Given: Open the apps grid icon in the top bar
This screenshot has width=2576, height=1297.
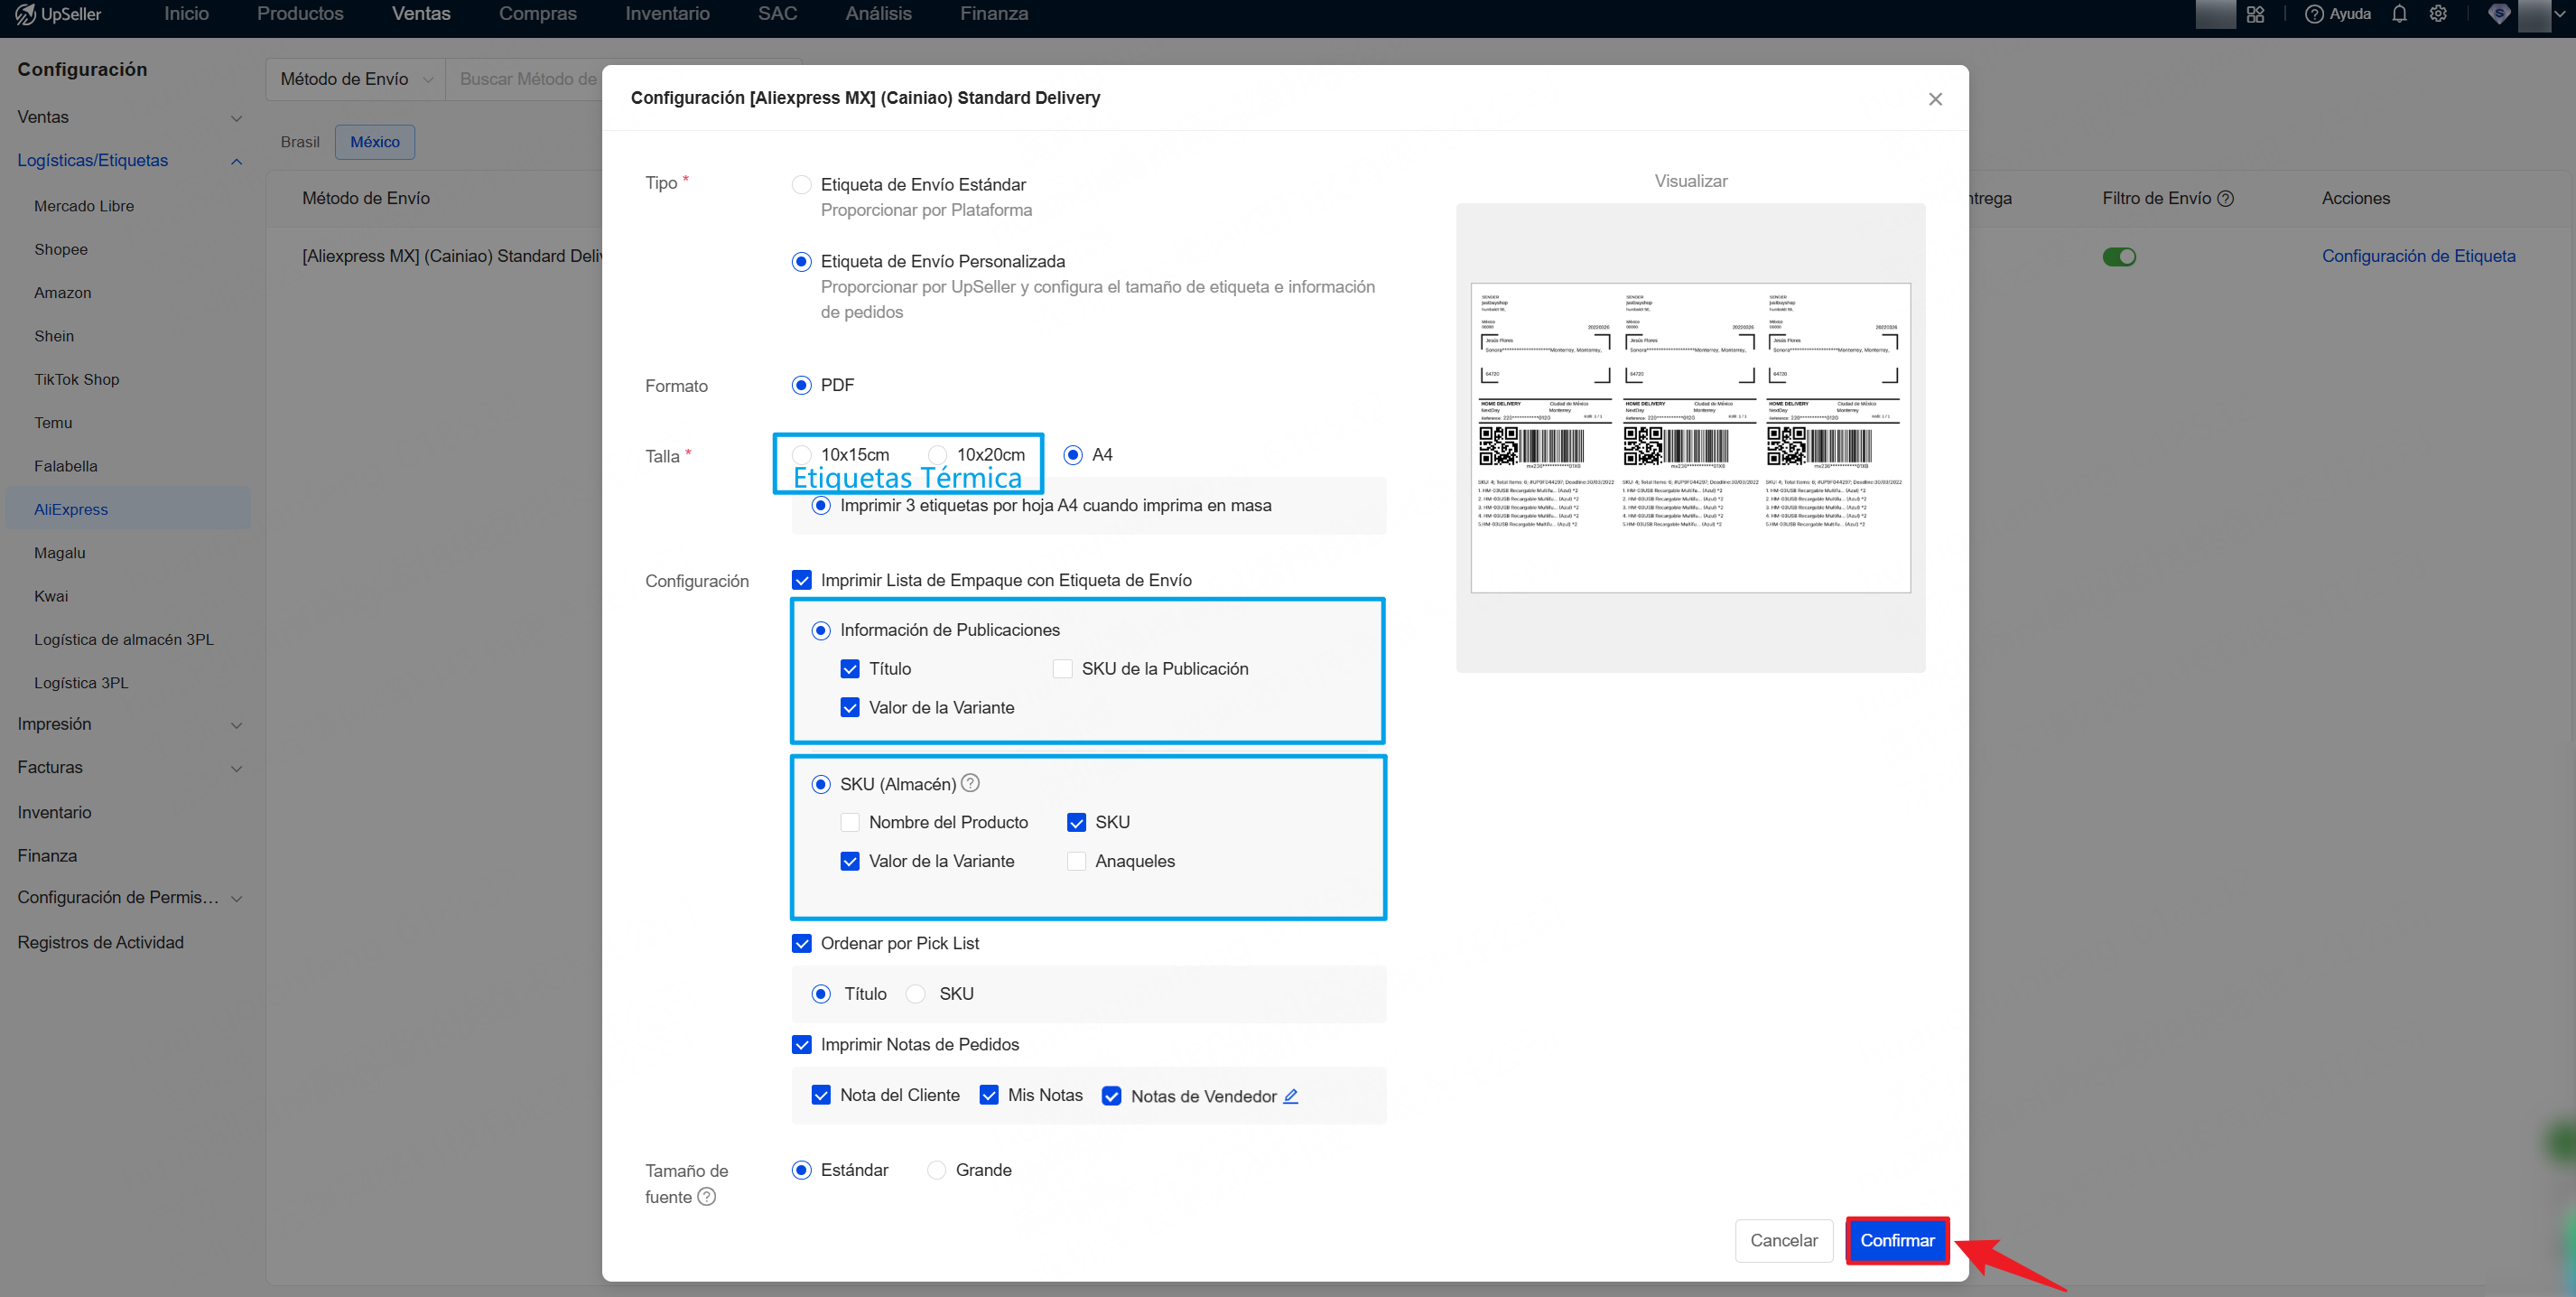Looking at the screenshot, I should click(2255, 14).
